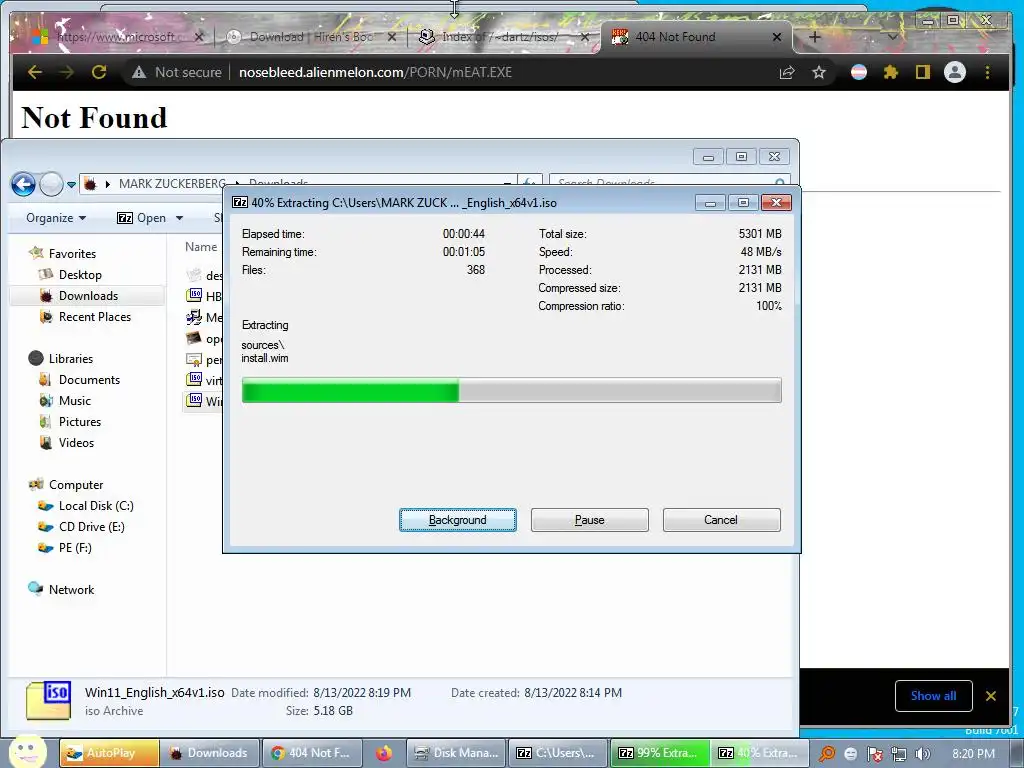Click the iso file icon in details pane
Viewport: 1024px width, 768px height.
point(48,701)
